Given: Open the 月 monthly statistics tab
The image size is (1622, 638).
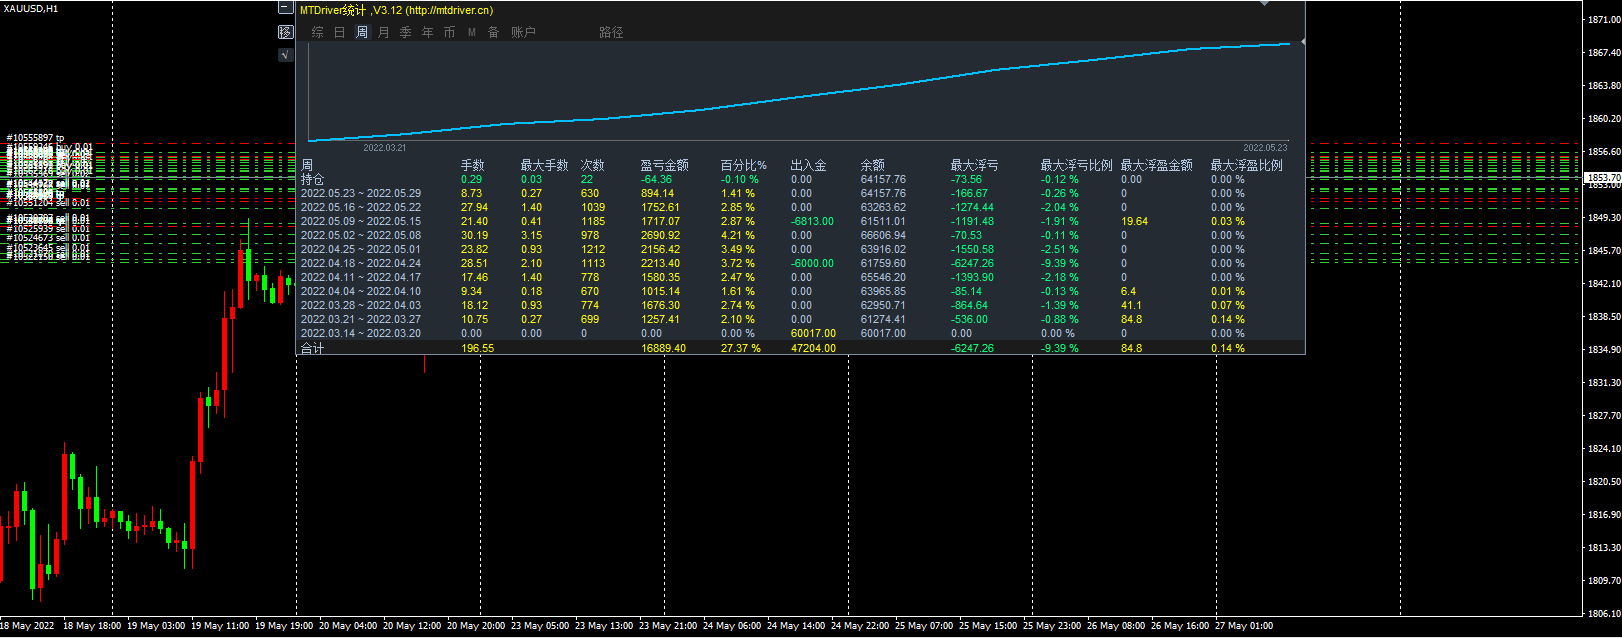Looking at the screenshot, I should (384, 32).
